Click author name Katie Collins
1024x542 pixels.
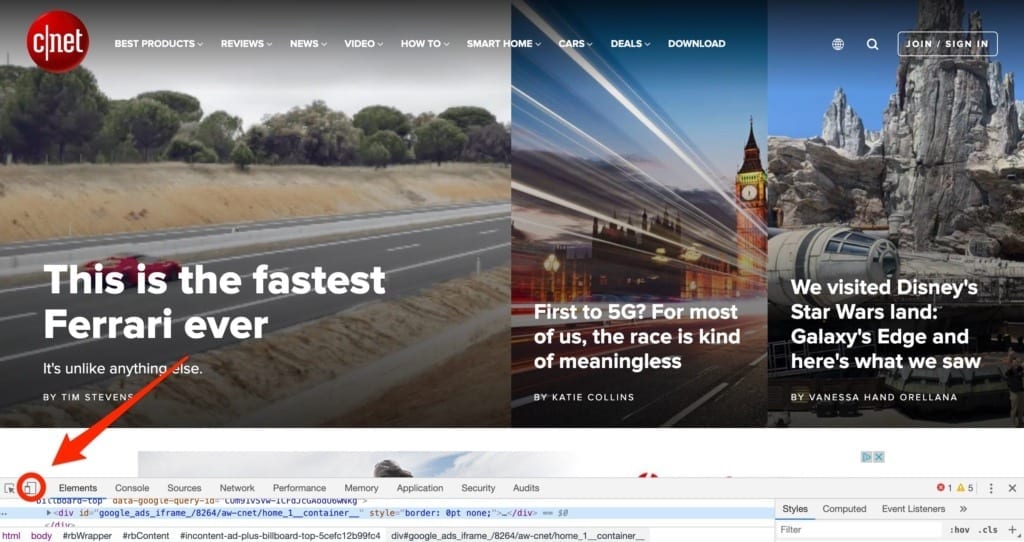(593, 397)
